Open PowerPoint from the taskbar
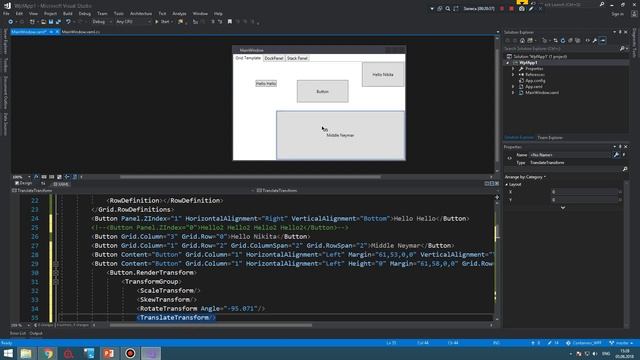This screenshot has width=640, height=360. click(109, 353)
